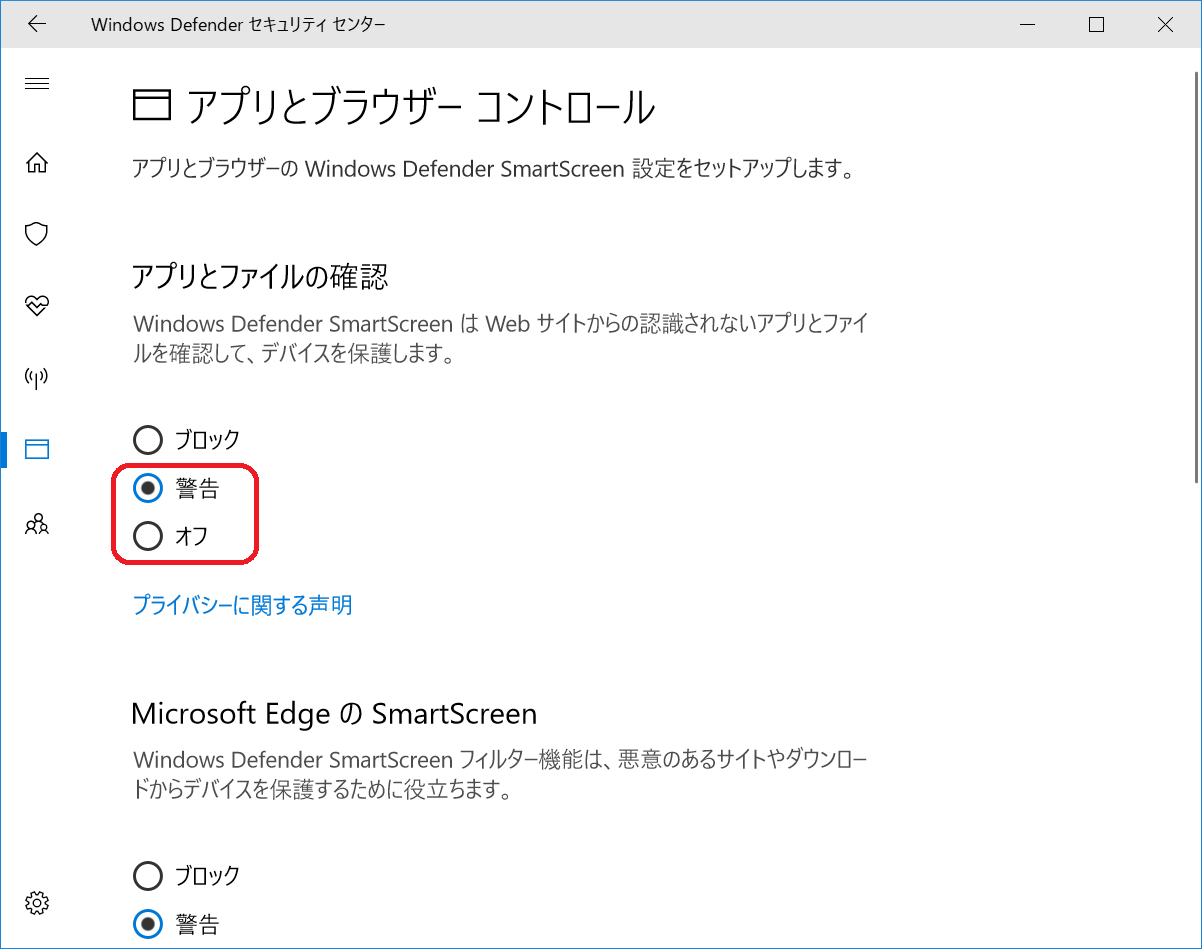
Task: Open Firewall and network protection antenna icon
Action: pos(37,377)
